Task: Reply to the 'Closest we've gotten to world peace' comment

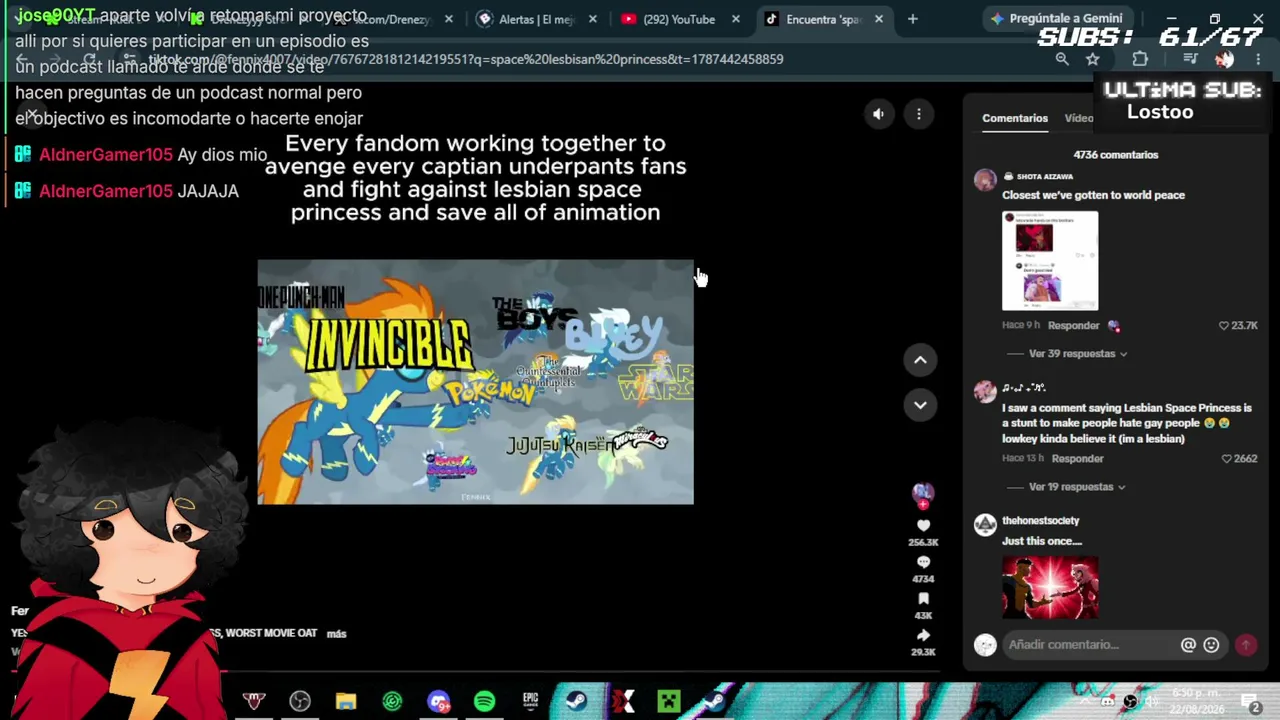Action: click(x=1073, y=325)
